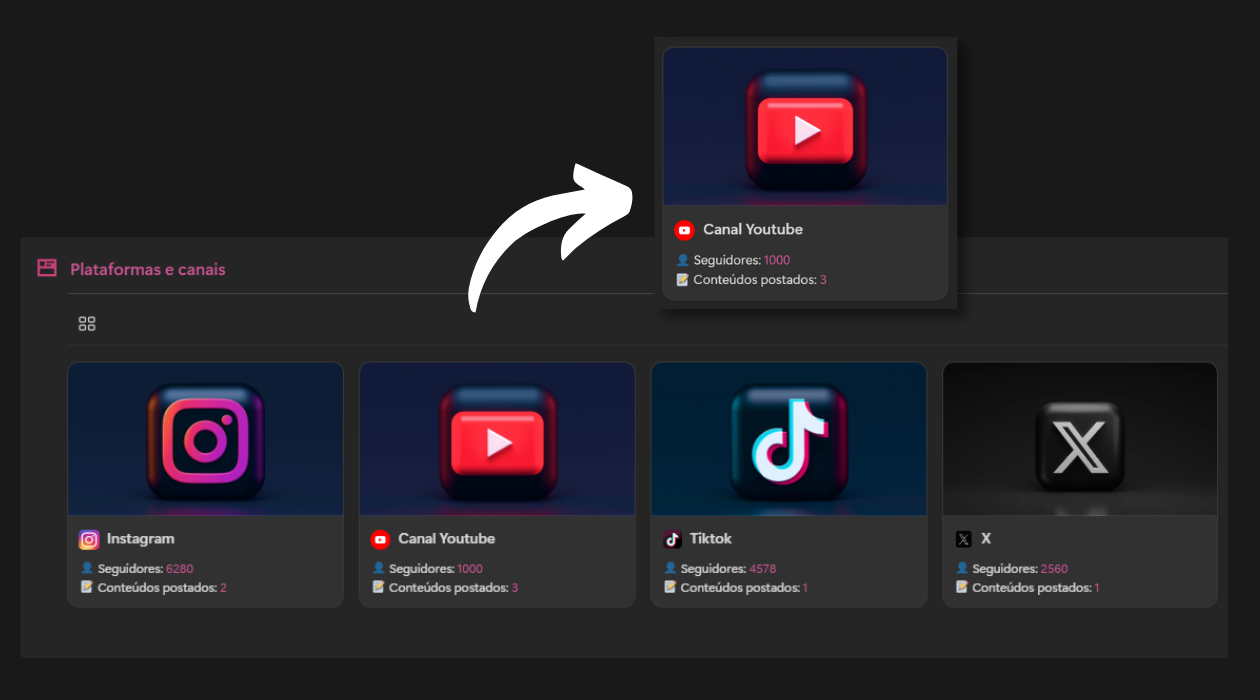Open the Tiktok card title
Screen dimensions: 1260x700
pos(711,539)
